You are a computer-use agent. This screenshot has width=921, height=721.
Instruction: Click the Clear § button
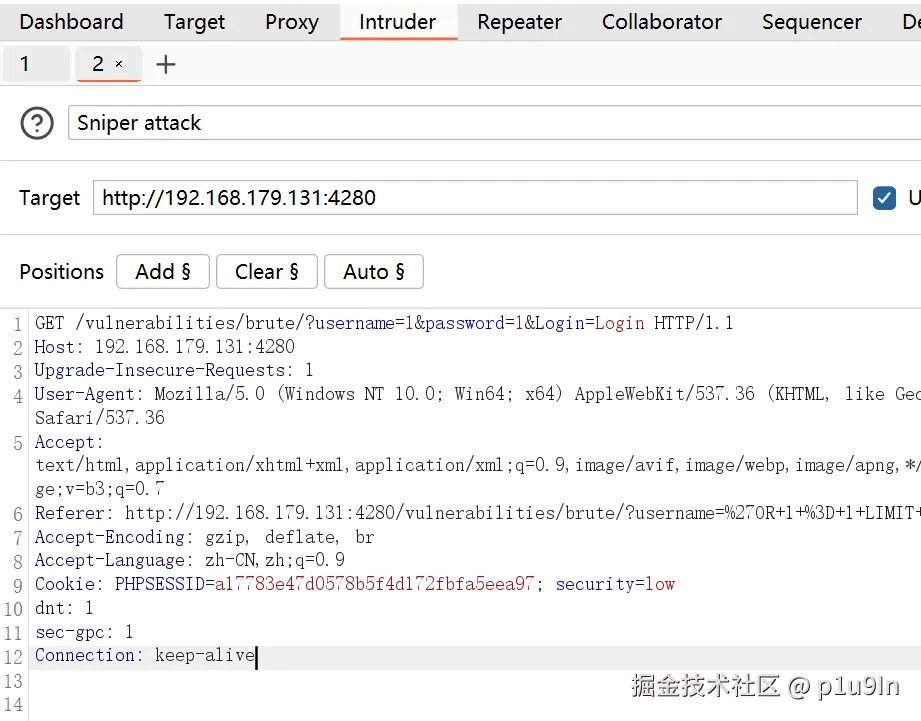pos(267,271)
